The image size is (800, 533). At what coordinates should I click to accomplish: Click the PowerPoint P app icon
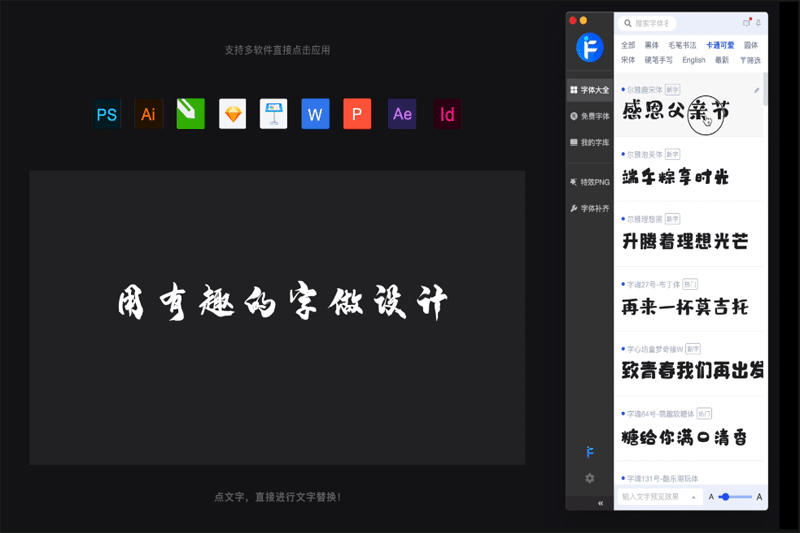pyautogui.click(x=357, y=114)
